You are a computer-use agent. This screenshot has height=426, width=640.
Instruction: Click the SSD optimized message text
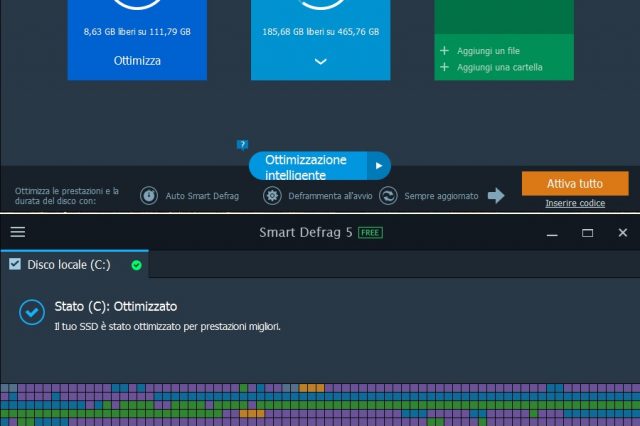pos(167,326)
